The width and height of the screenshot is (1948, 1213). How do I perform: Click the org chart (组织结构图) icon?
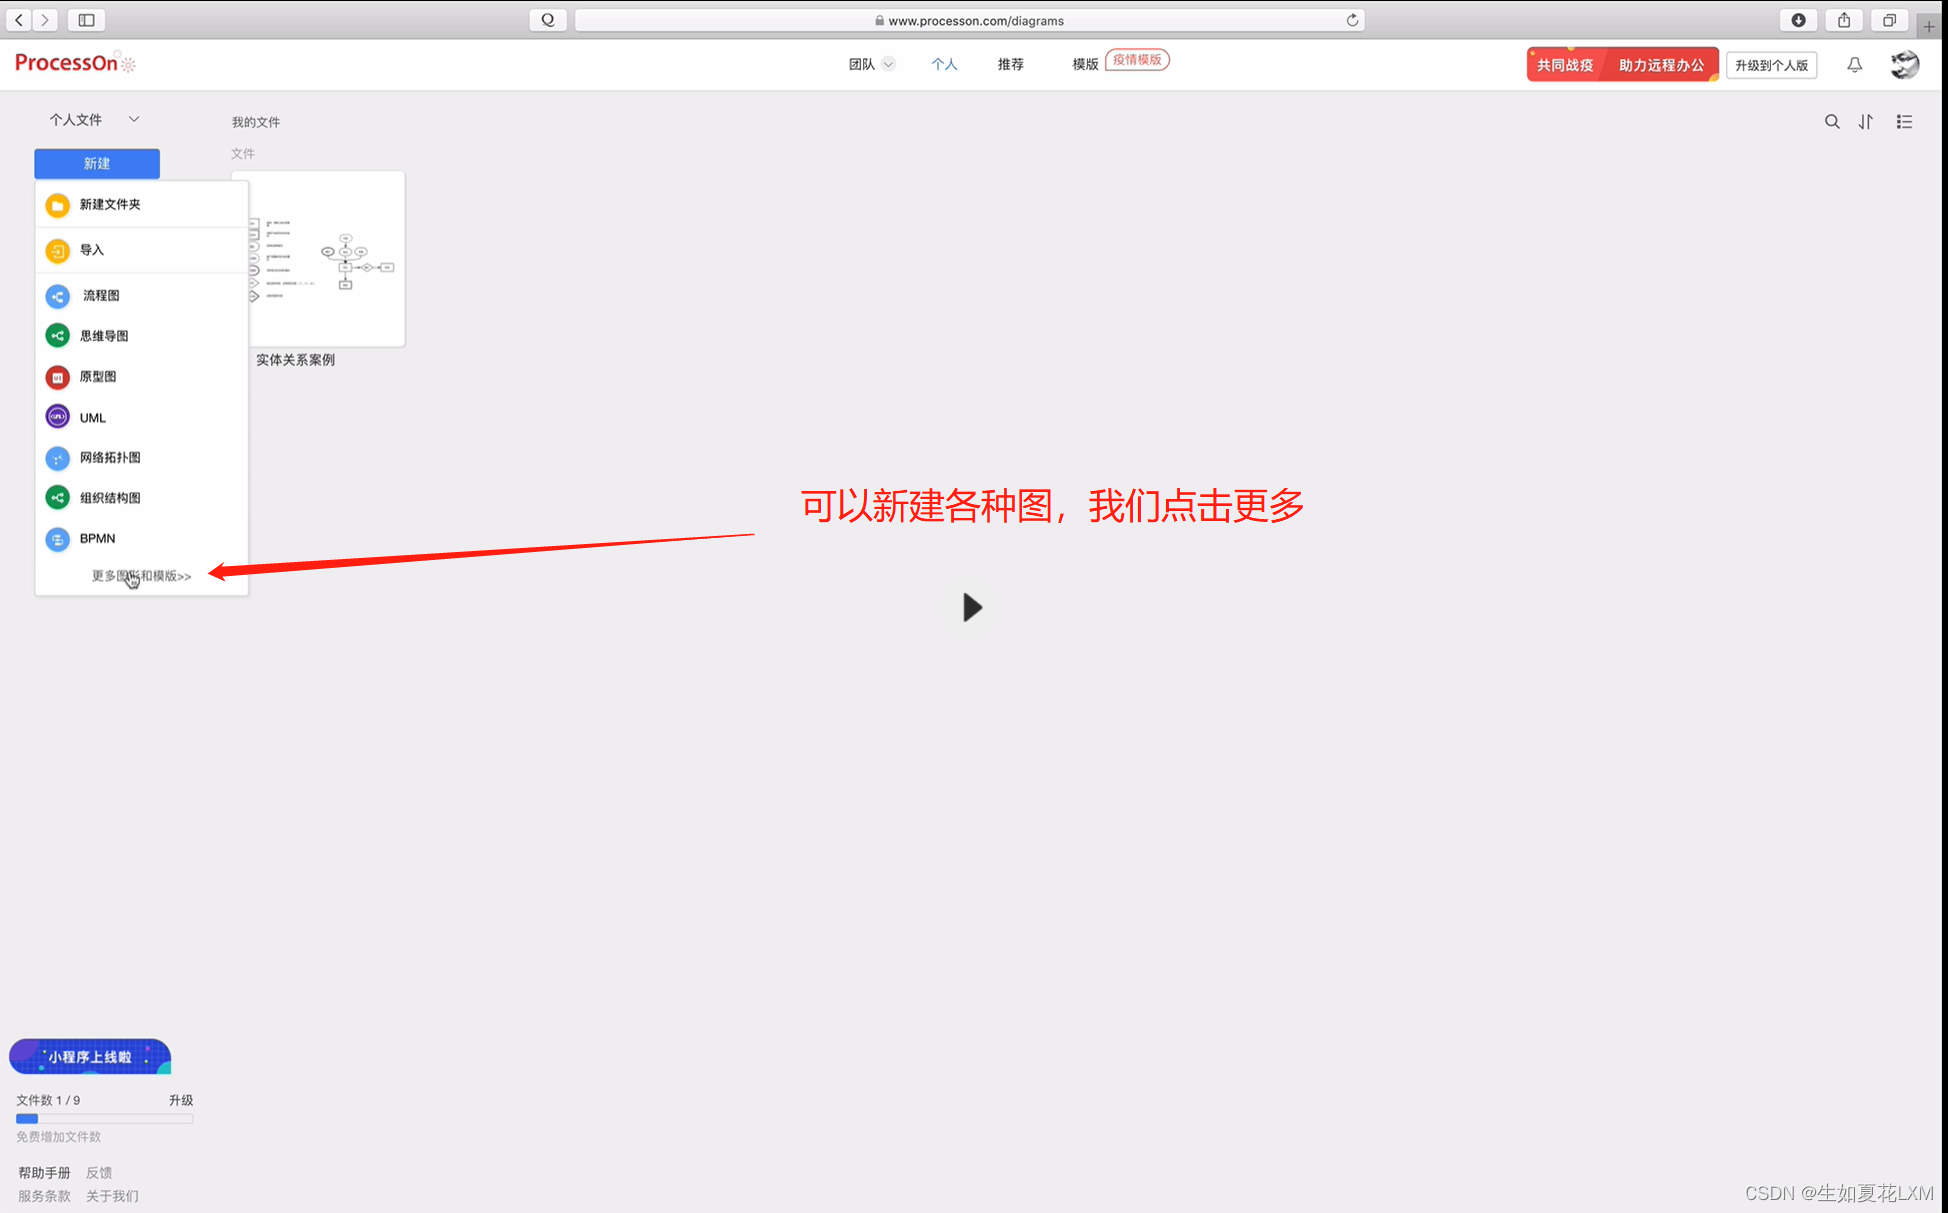point(58,498)
